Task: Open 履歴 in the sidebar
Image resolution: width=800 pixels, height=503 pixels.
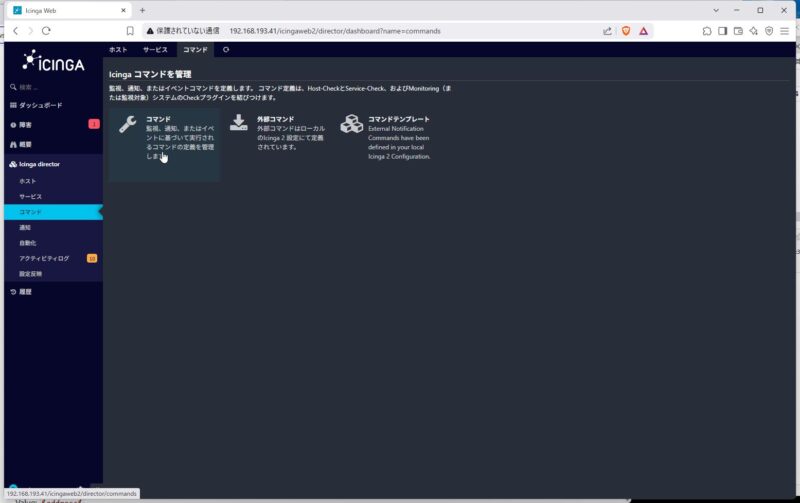Action: (53, 292)
